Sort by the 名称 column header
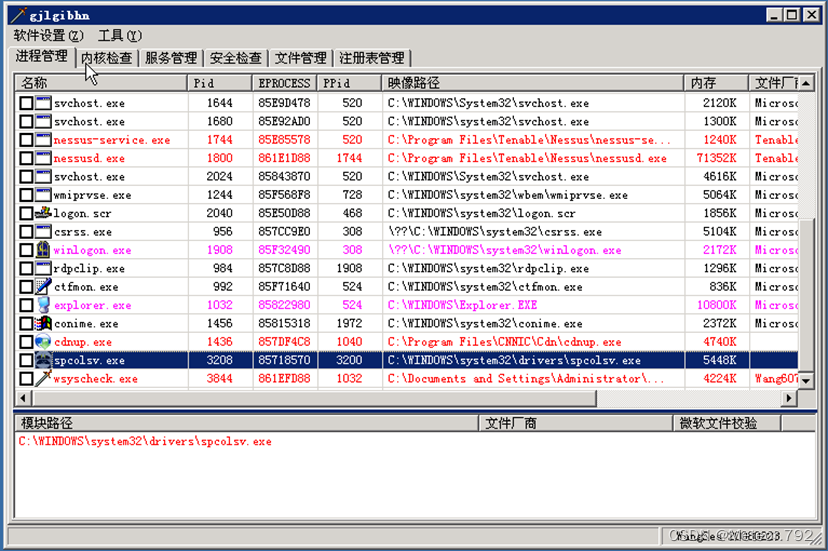 101,83
